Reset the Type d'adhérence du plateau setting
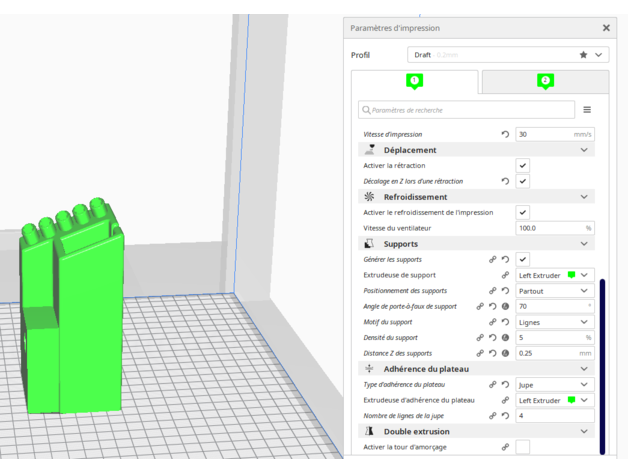The height and width of the screenshot is (472, 628). click(505, 384)
